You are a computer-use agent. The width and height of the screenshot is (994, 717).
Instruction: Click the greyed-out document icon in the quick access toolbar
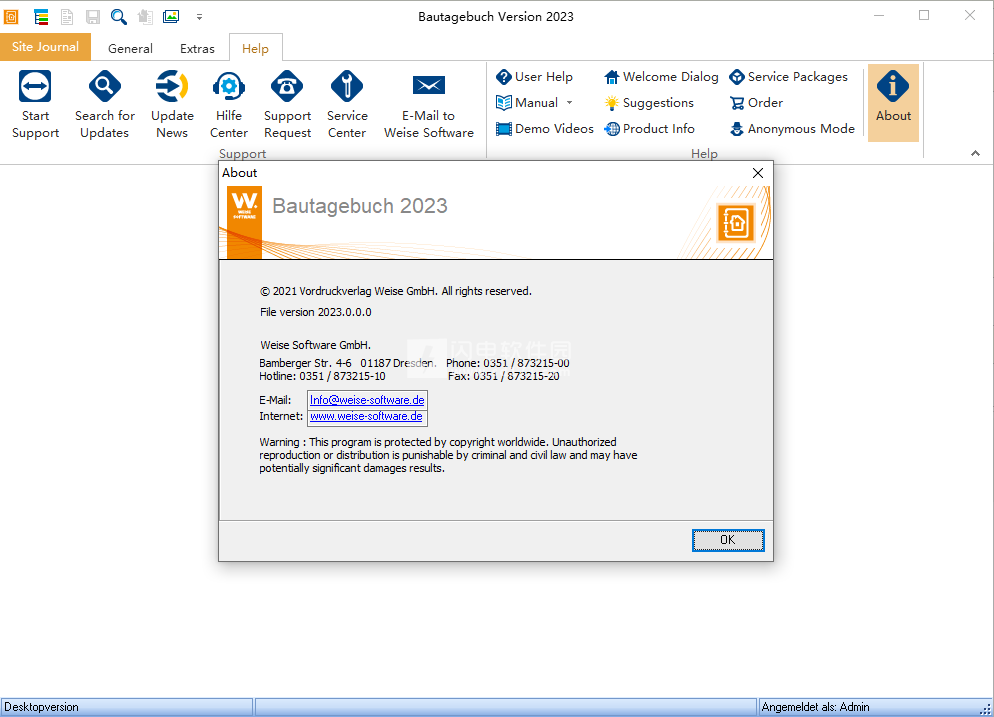point(67,17)
